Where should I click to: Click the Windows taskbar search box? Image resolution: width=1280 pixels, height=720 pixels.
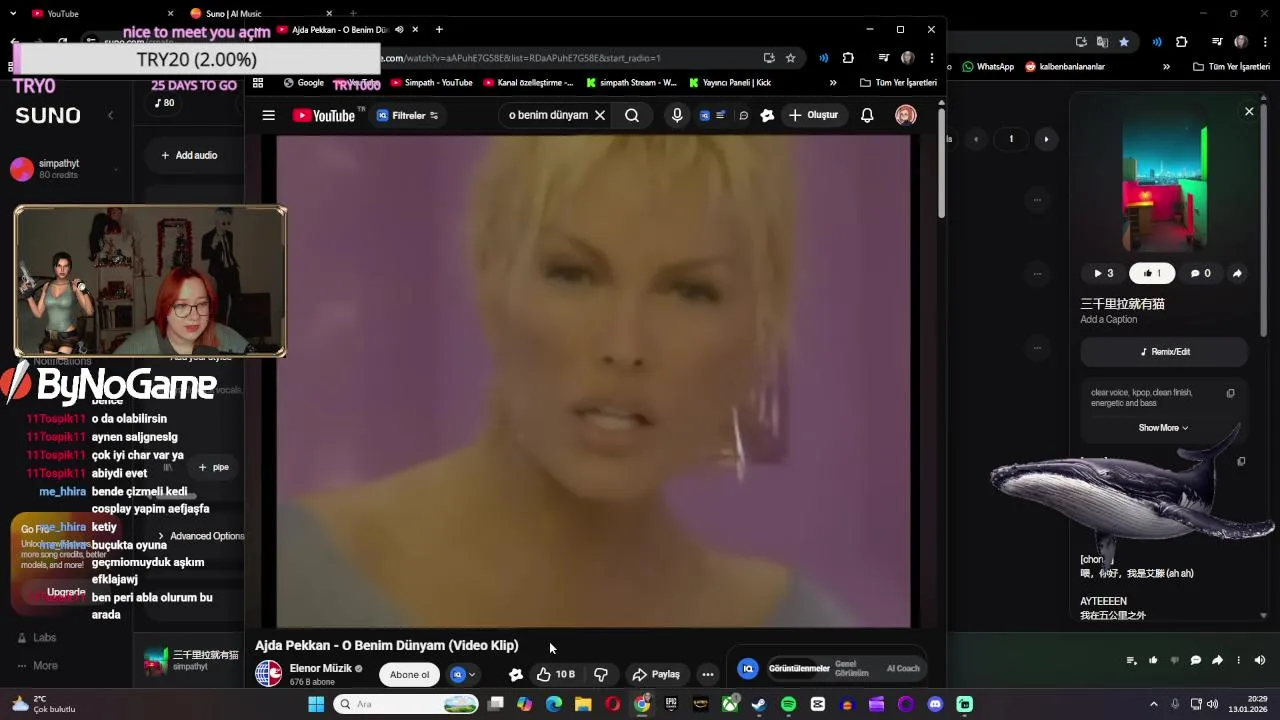point(406,704)
